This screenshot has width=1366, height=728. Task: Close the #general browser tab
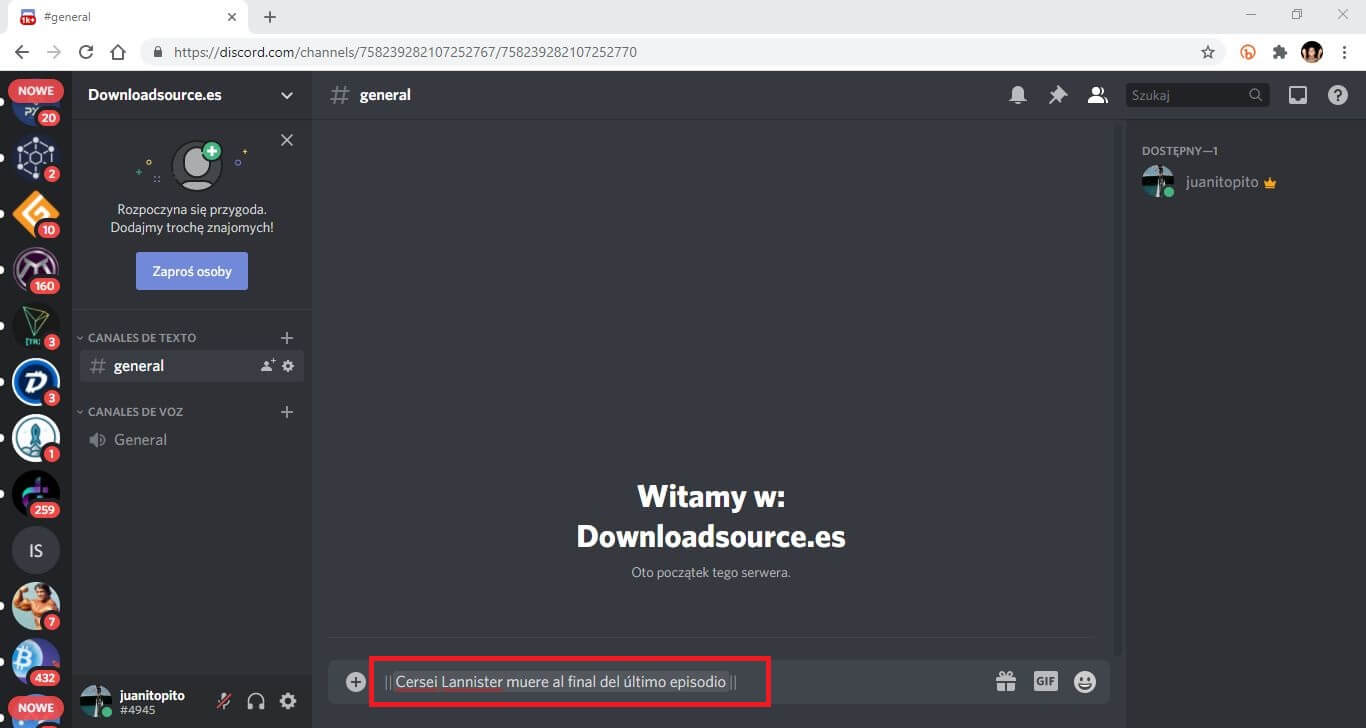coord(231,17)
